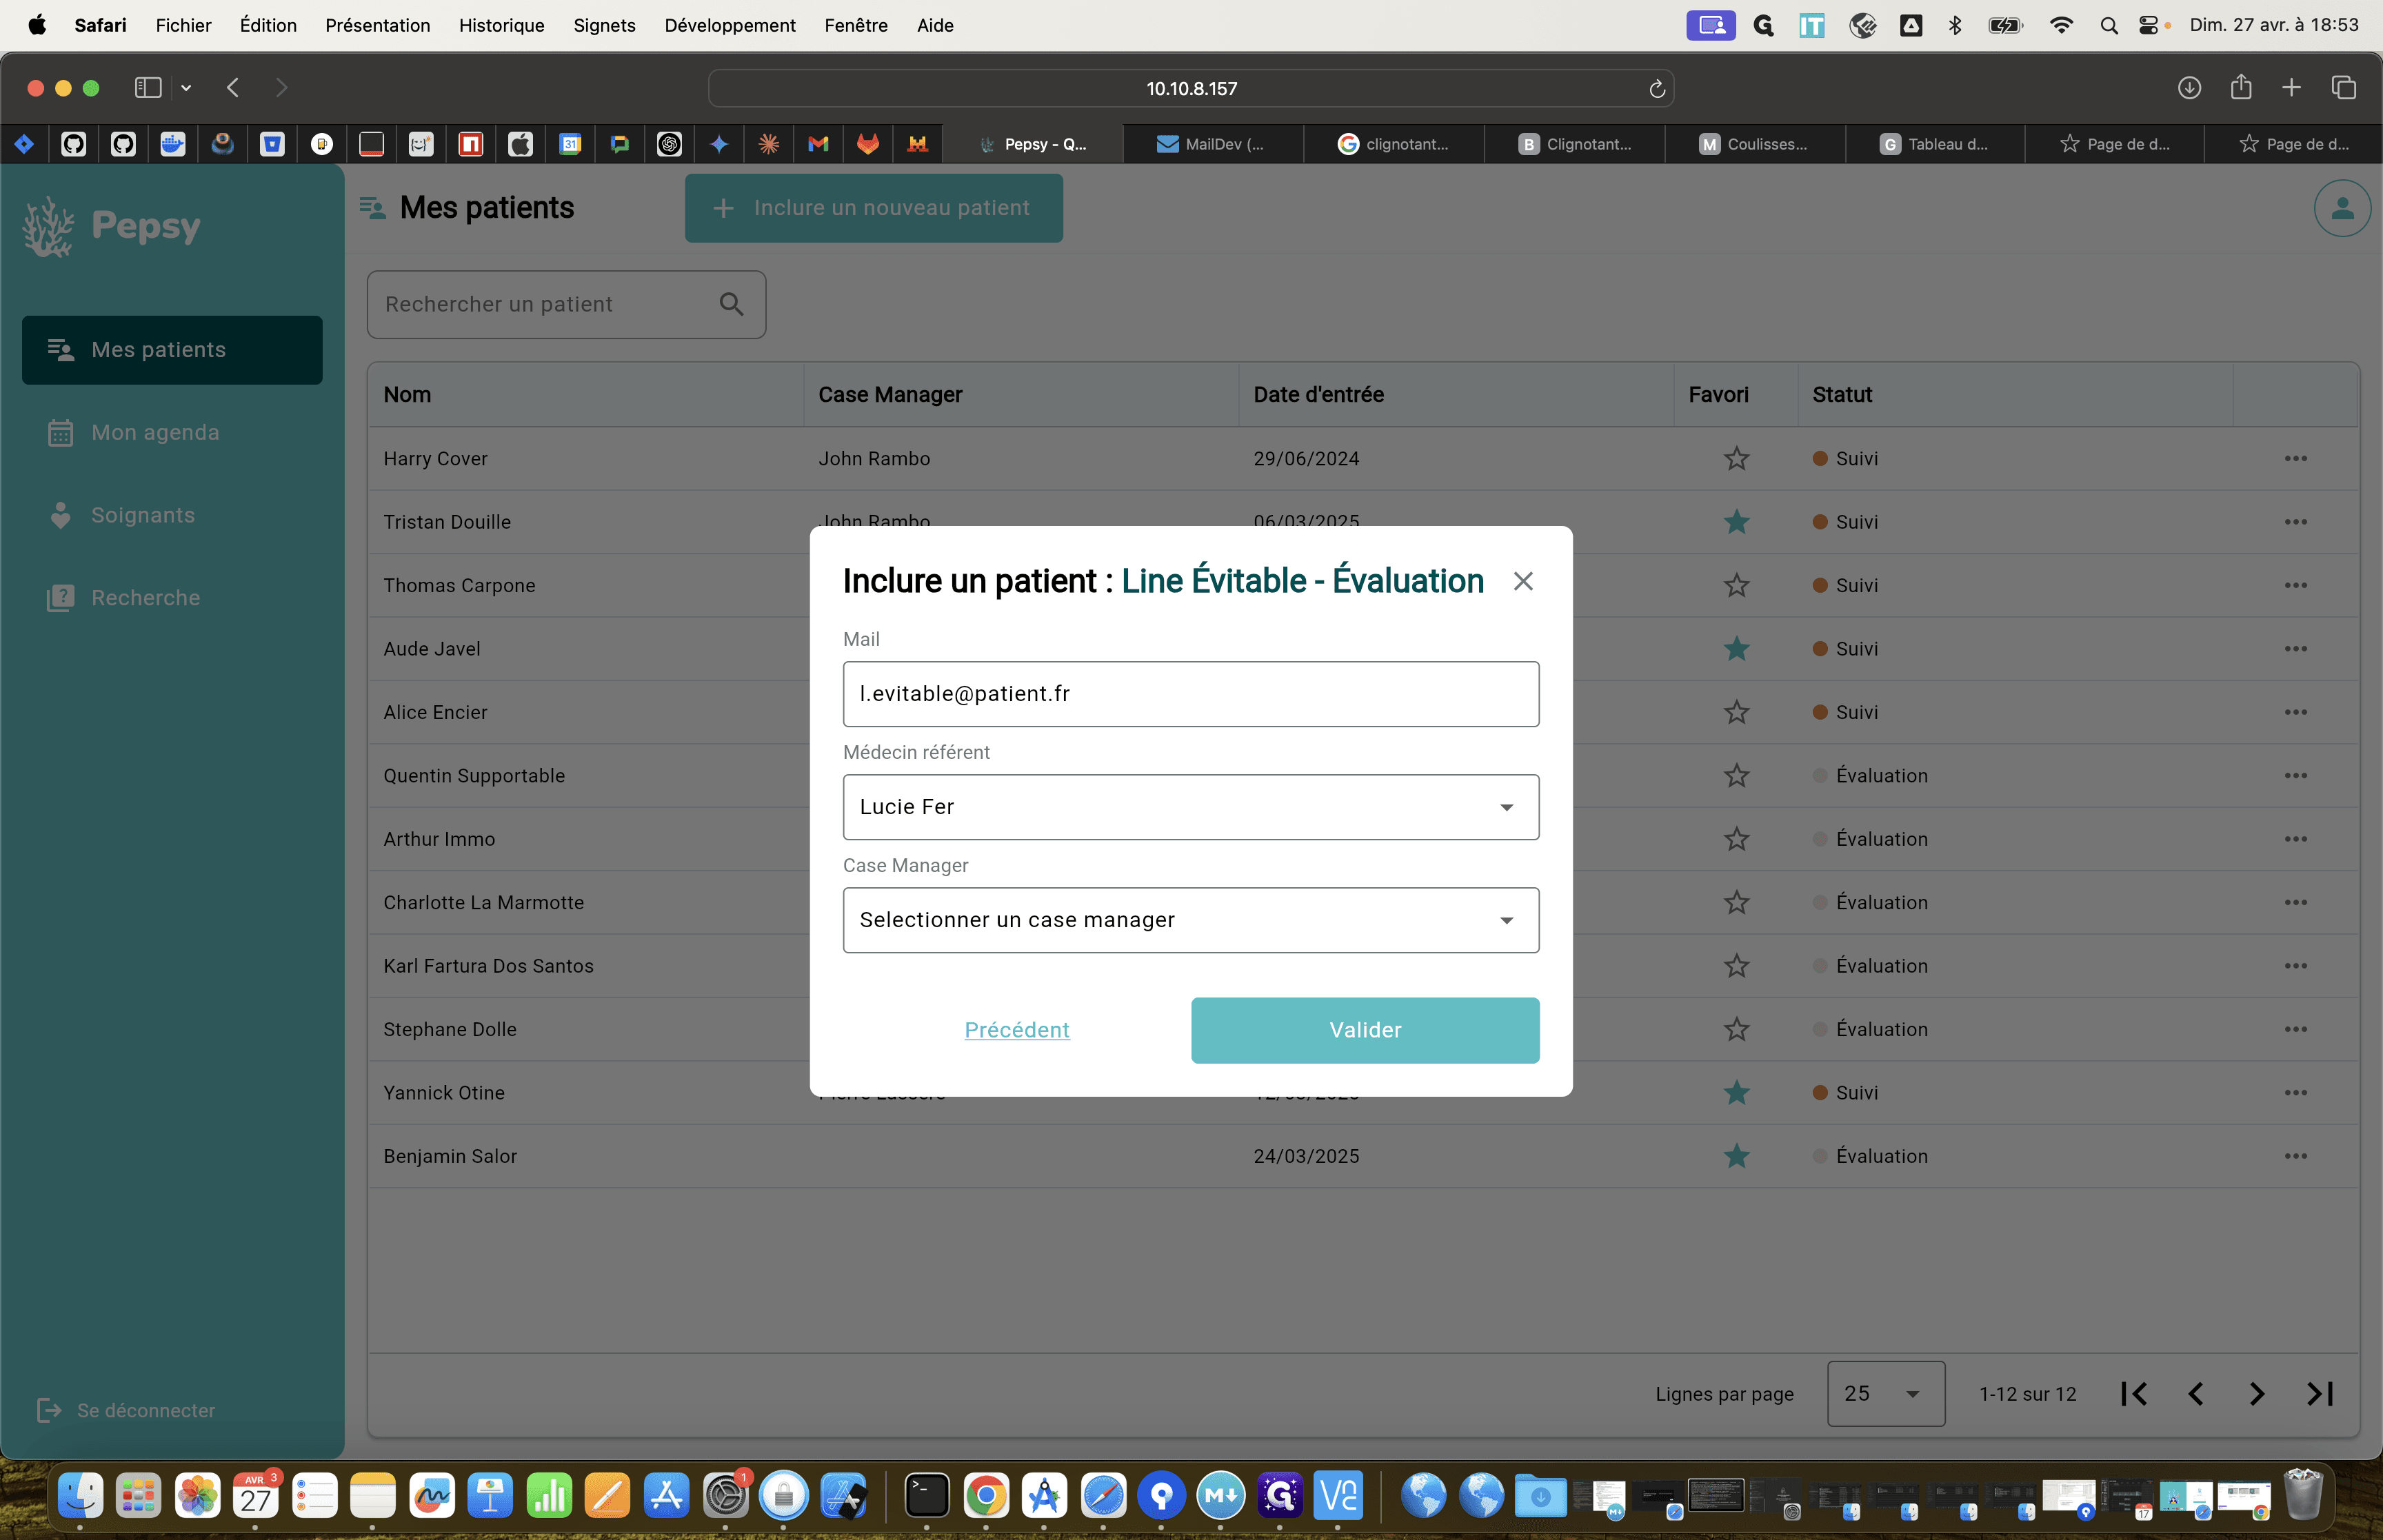The image size is (2383, 1540).
Task: Toggle favorite star for Benjamin Salor
Action: point(1736,1156)
